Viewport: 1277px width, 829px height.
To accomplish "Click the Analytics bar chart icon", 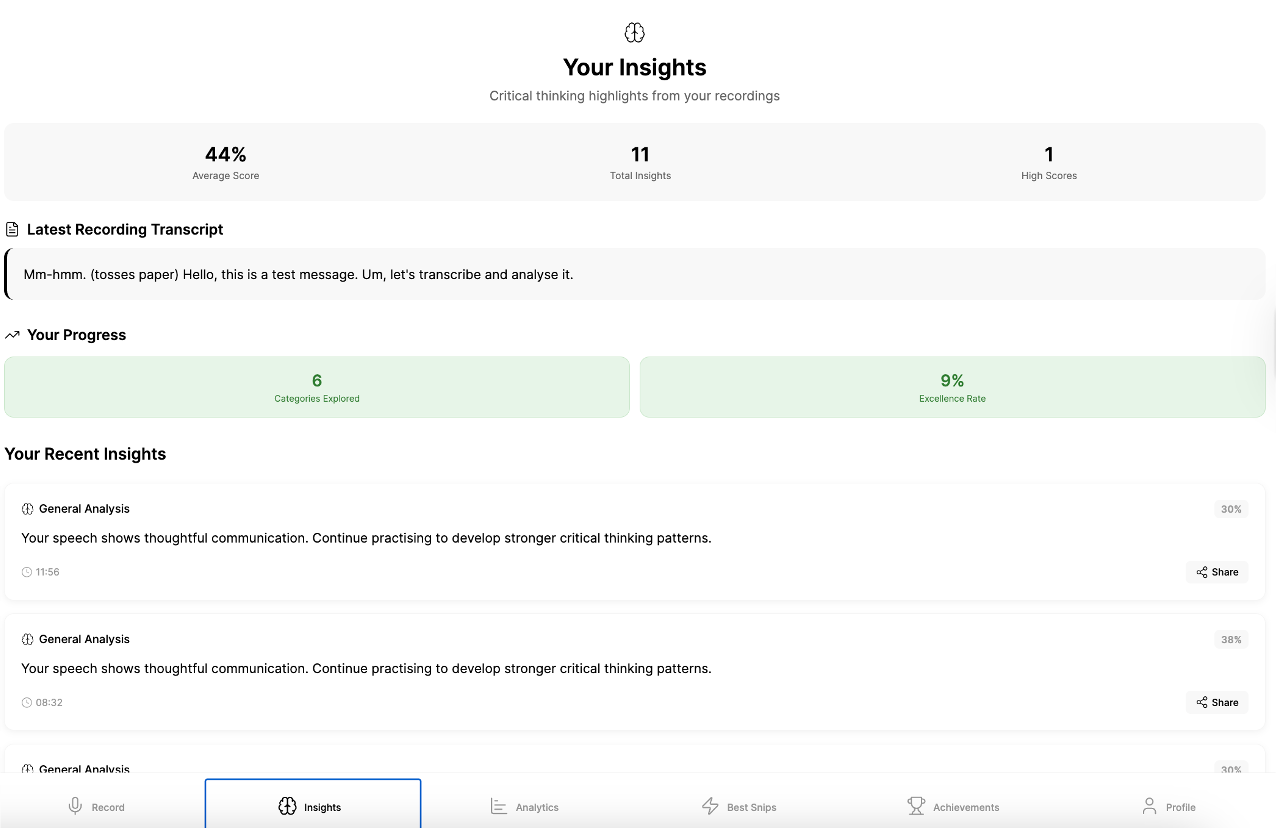I will pyautogui.click(x=499, y=806).
